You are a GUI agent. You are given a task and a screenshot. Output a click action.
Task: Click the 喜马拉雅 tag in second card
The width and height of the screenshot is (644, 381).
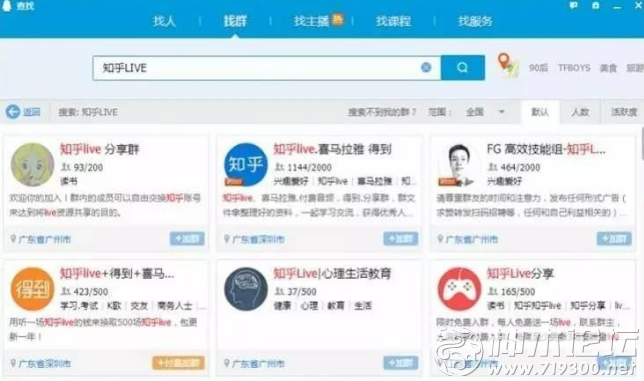(374, 181)
